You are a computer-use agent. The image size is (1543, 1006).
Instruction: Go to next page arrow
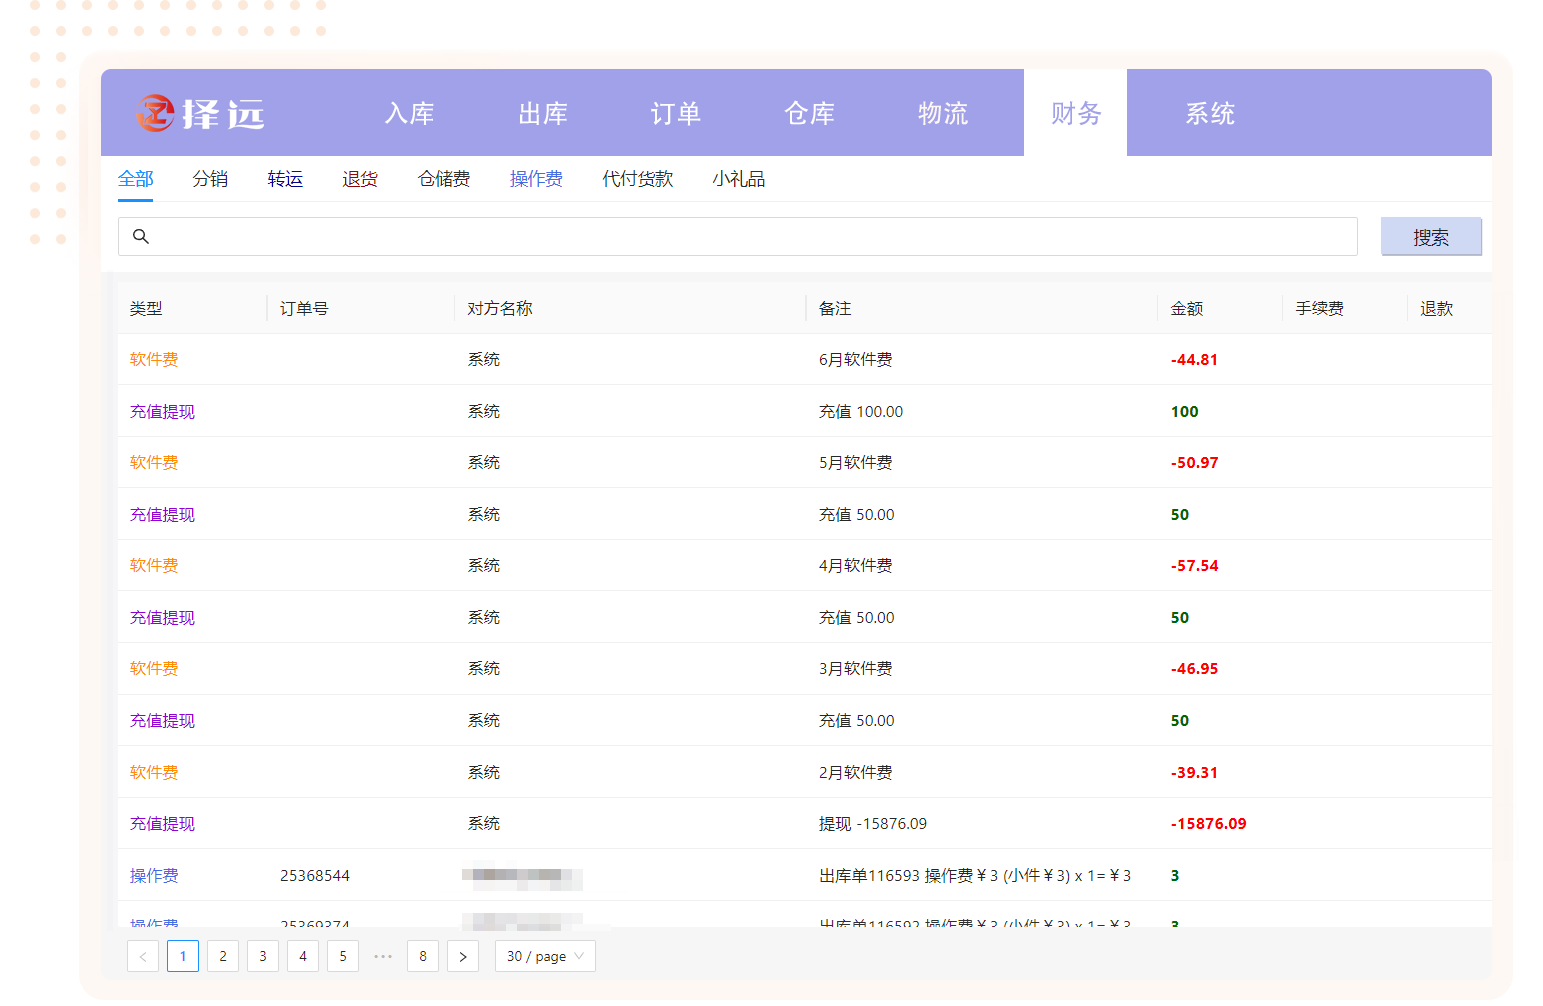(x=462, y=956)
